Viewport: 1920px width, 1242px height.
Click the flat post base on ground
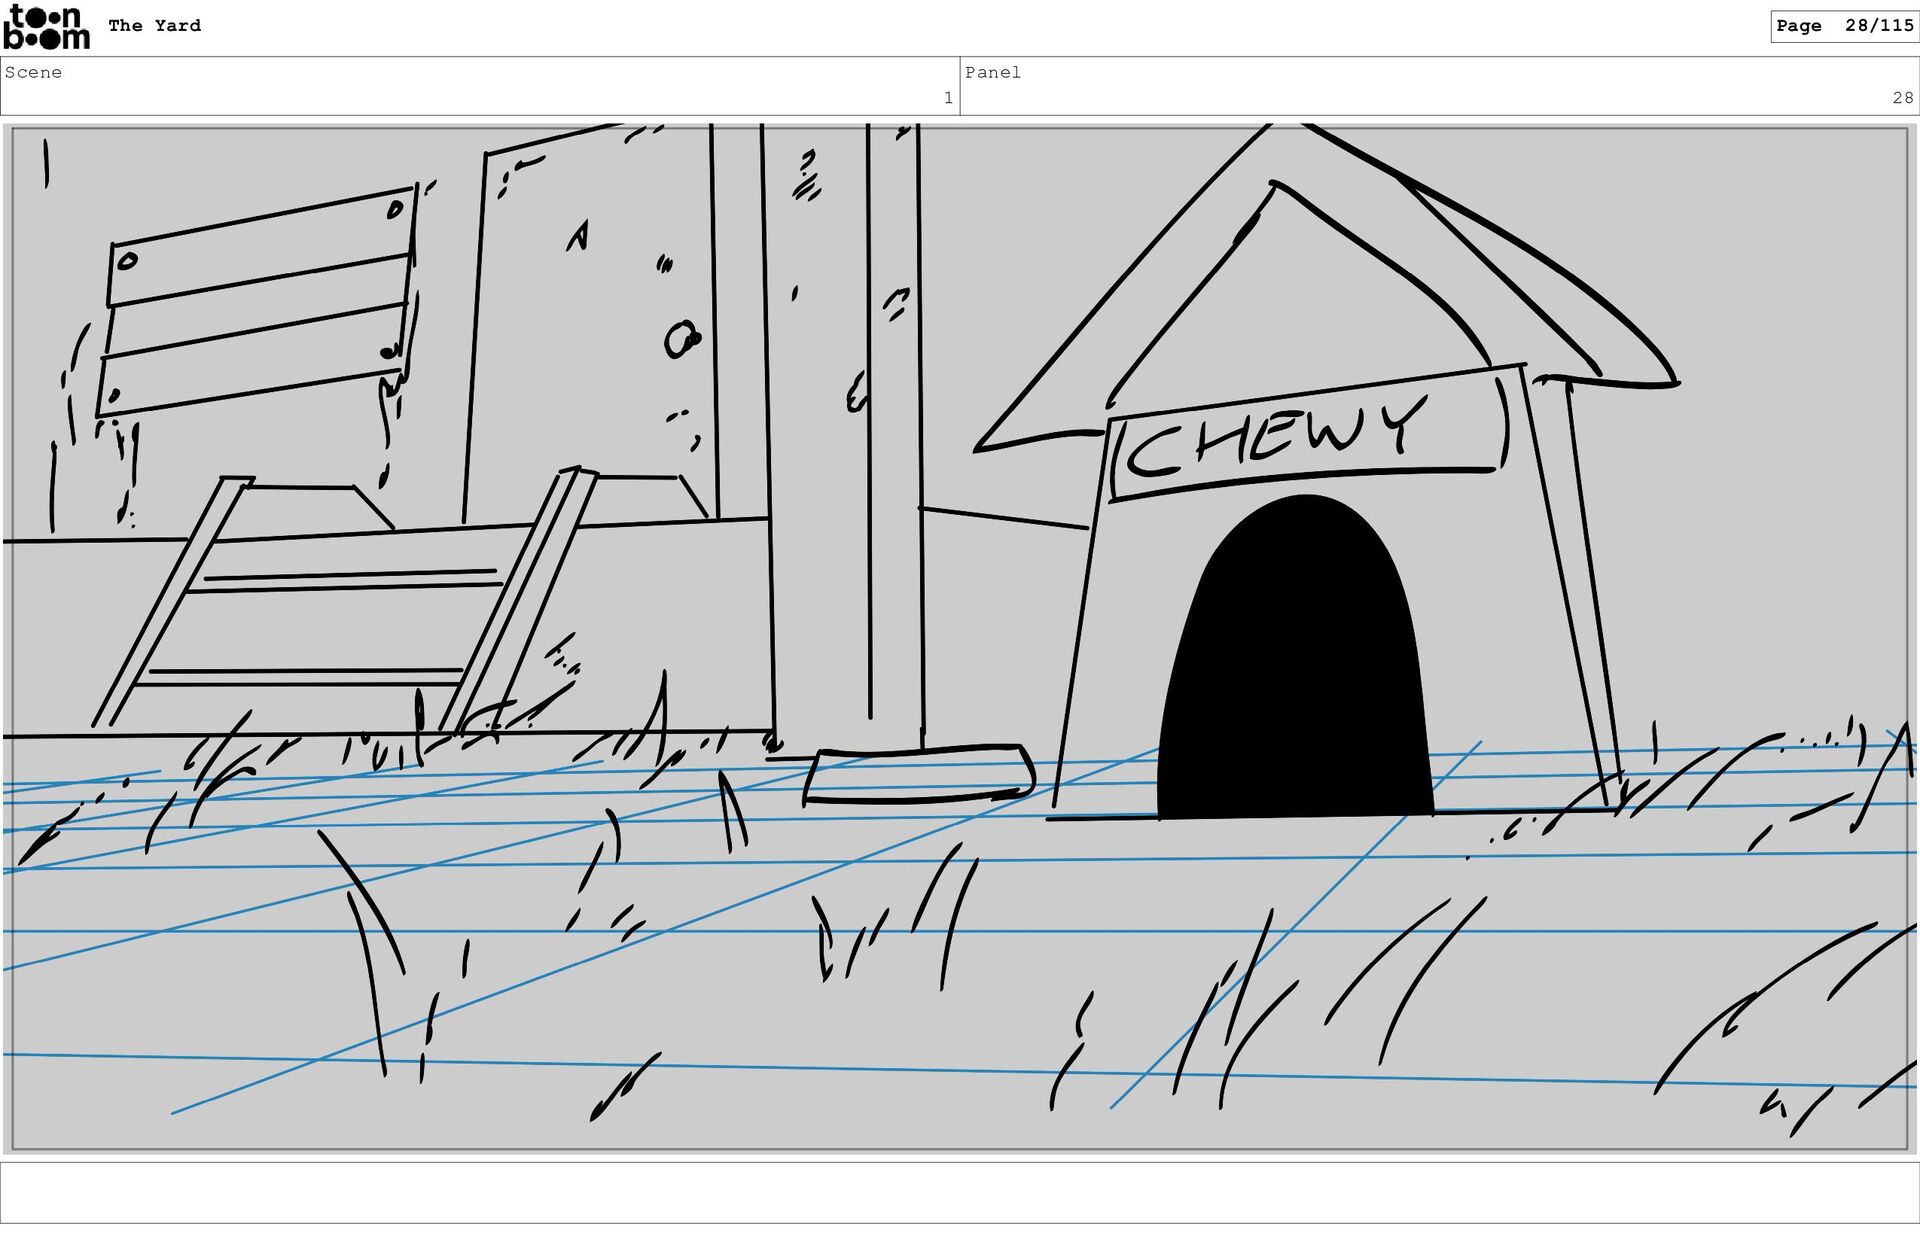pyautogui.click(x=918, y=775)
